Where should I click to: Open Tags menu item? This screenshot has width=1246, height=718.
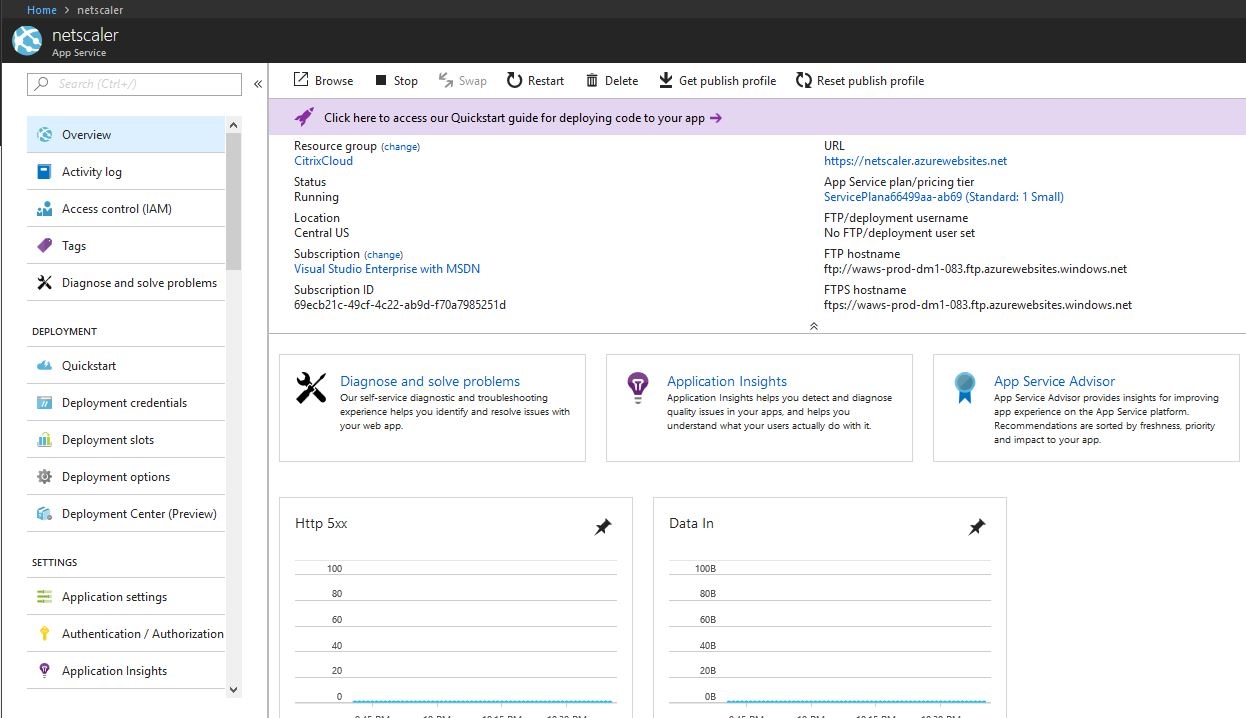pos(126,246)
